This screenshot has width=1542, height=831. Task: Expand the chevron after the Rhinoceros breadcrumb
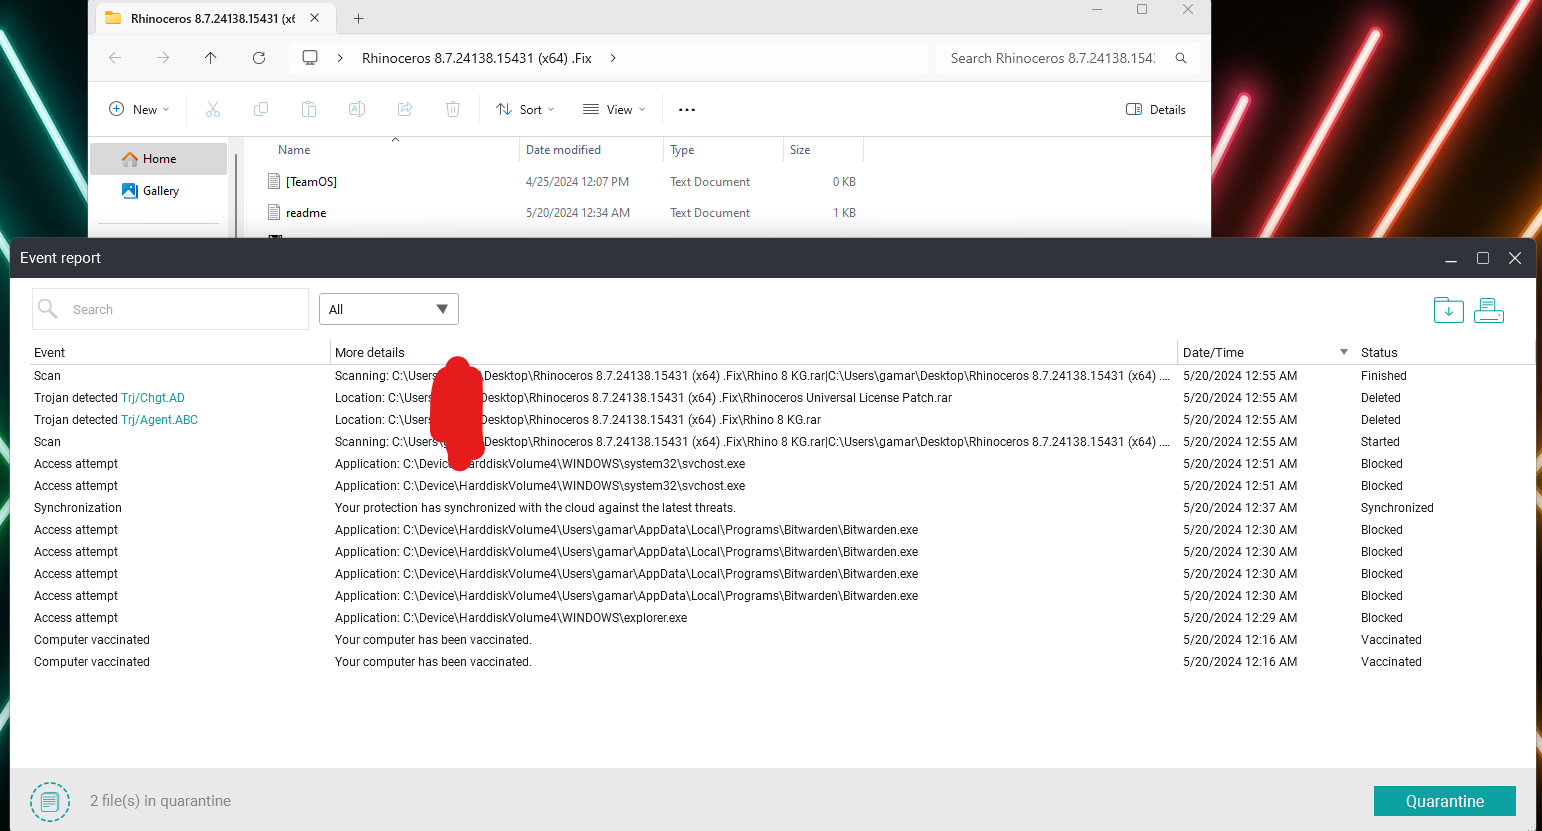(613, 58)
